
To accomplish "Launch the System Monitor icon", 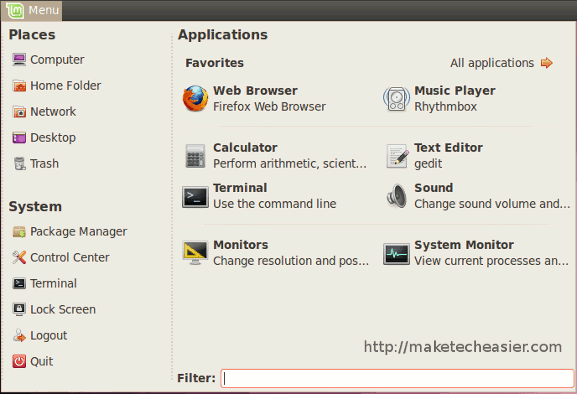I will click(396, 254).
